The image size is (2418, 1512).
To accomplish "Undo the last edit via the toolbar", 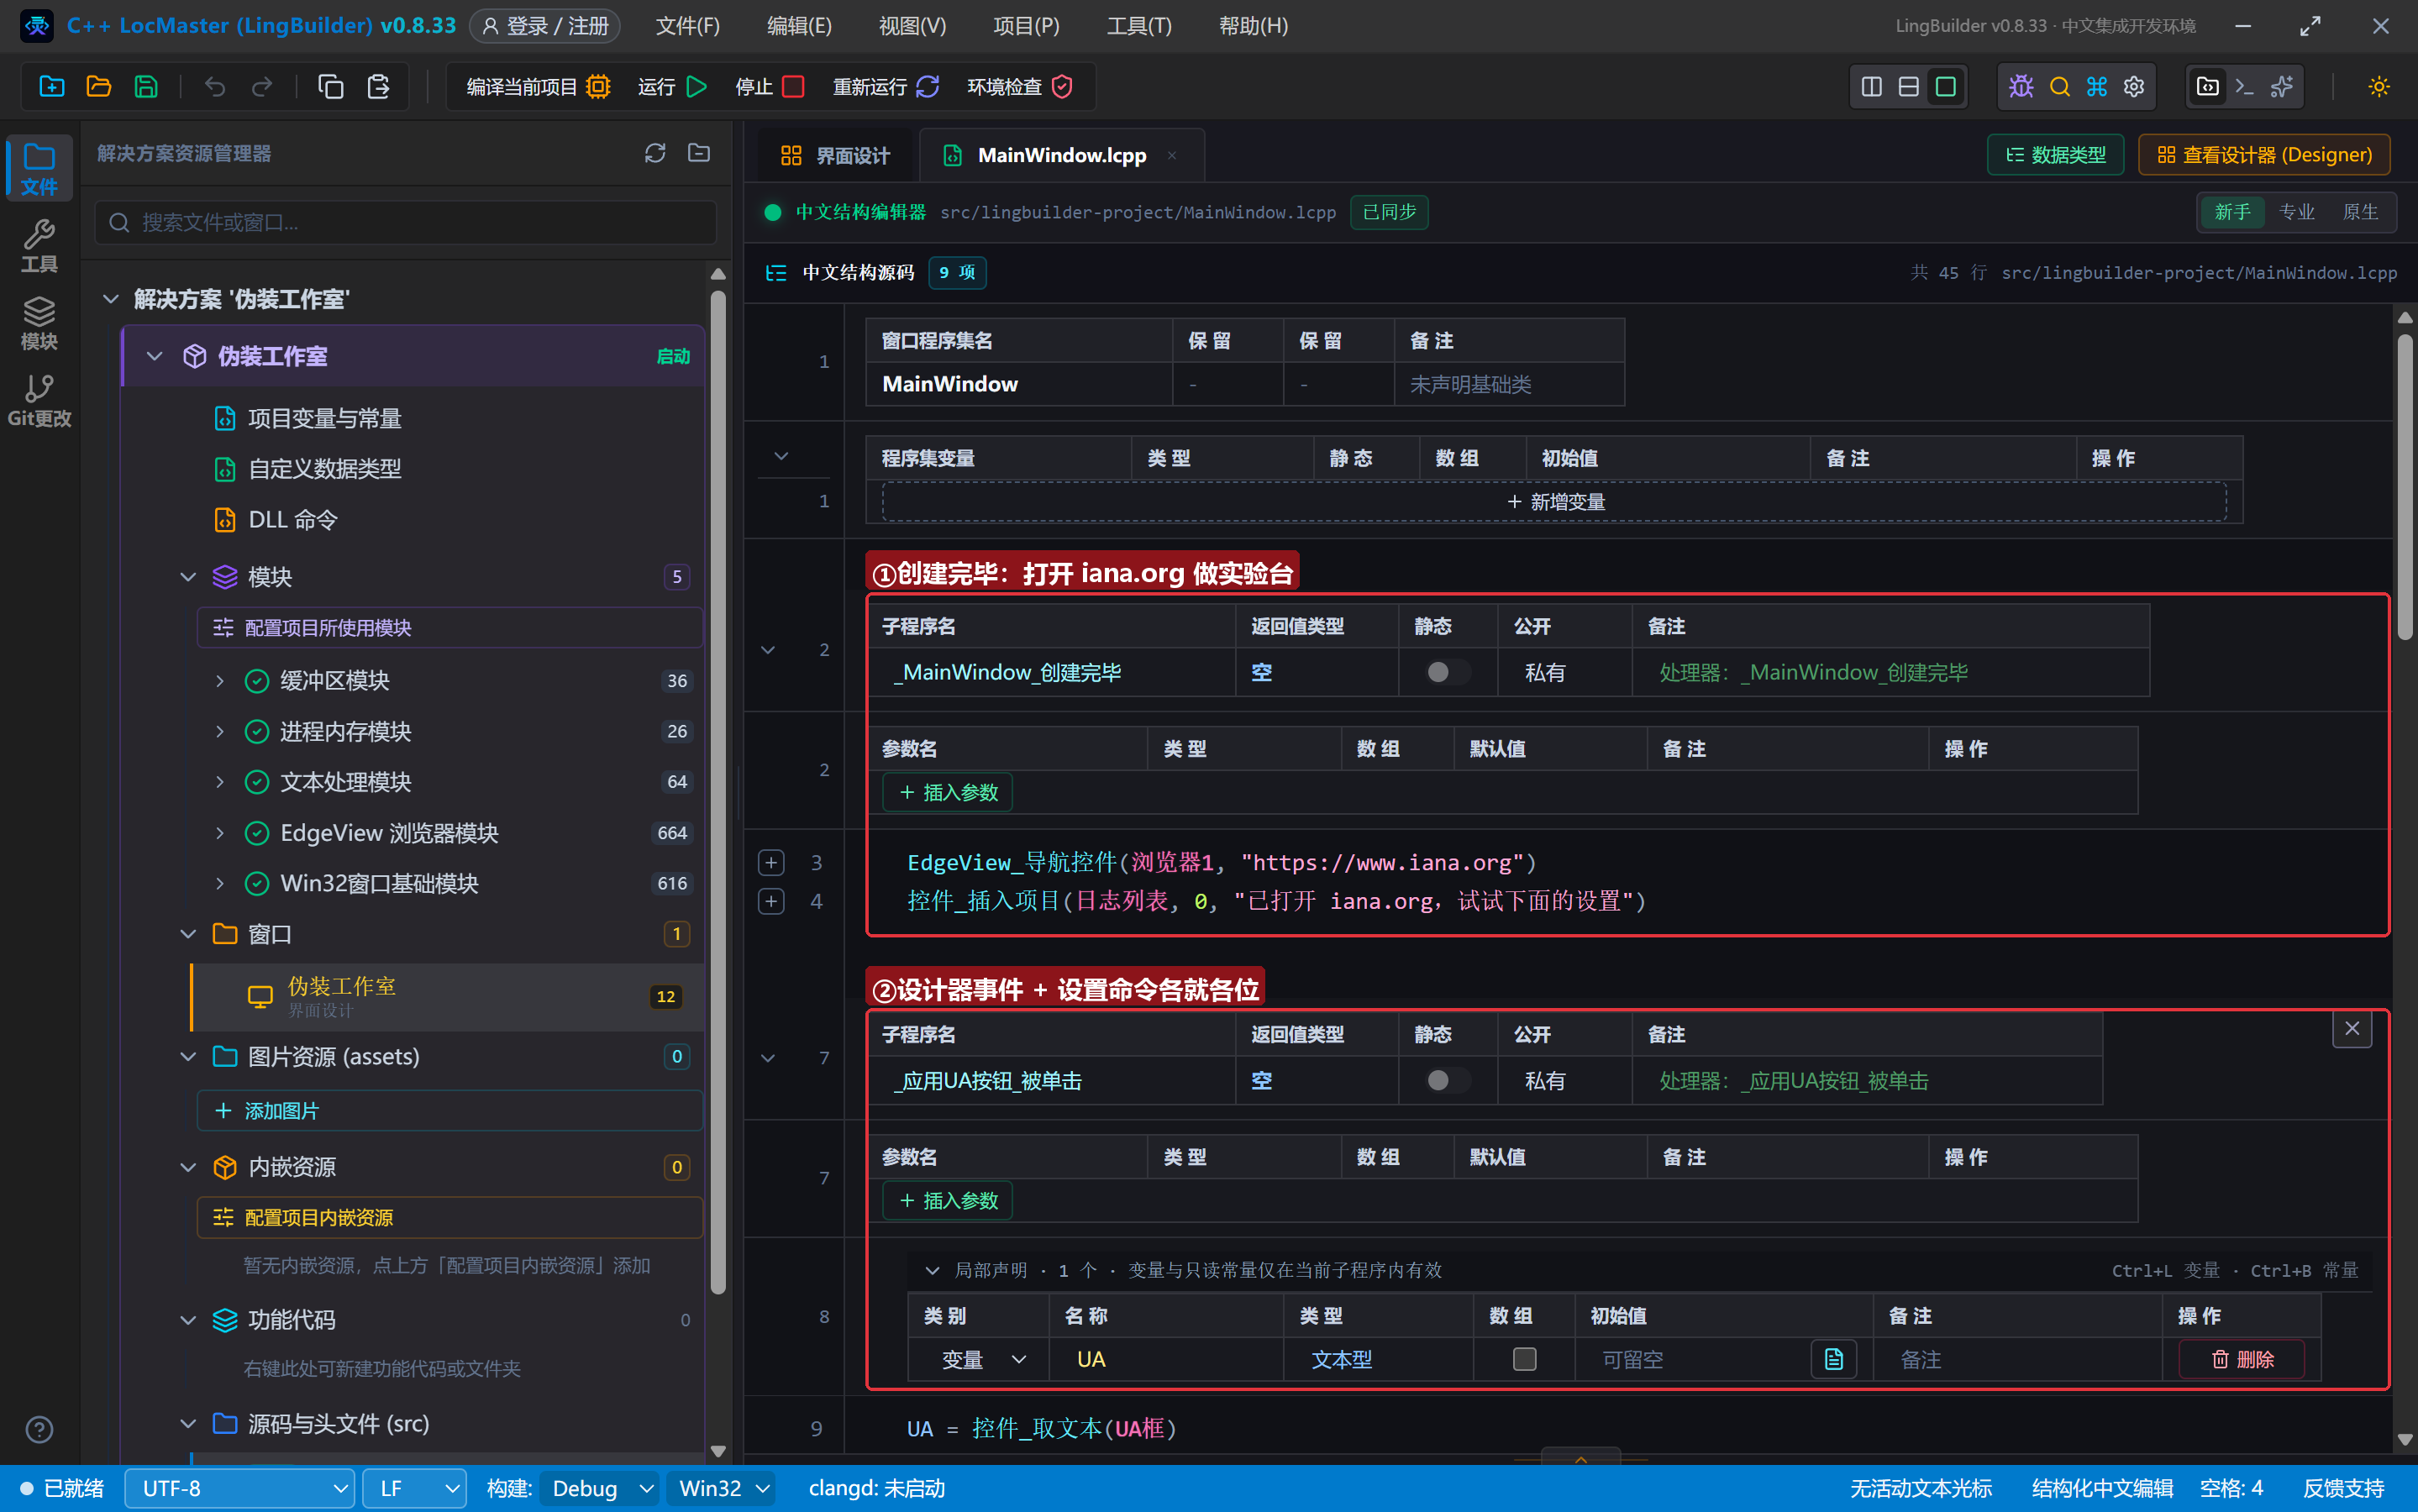I will pos(214,86).
